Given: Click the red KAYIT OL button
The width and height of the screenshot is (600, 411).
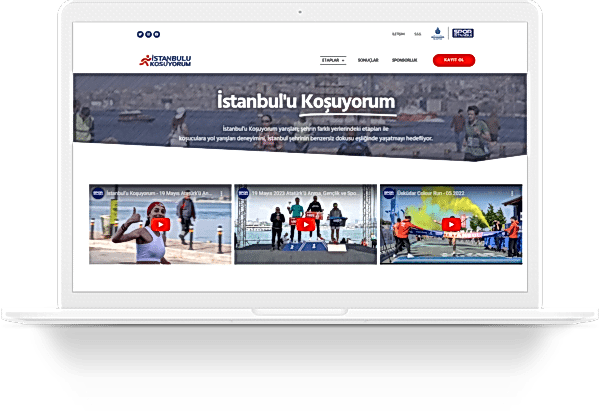Looking at the screenshot, I should point(454,60).
